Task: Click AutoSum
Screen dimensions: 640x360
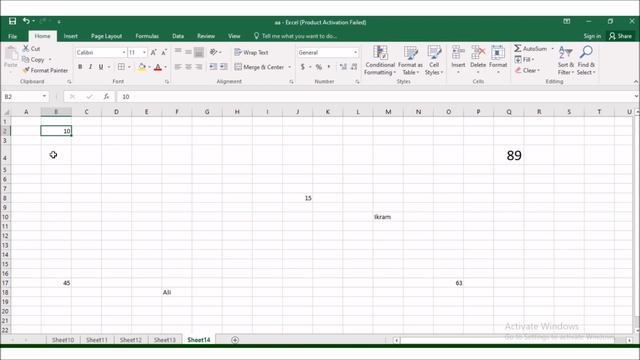Action: 530,49
